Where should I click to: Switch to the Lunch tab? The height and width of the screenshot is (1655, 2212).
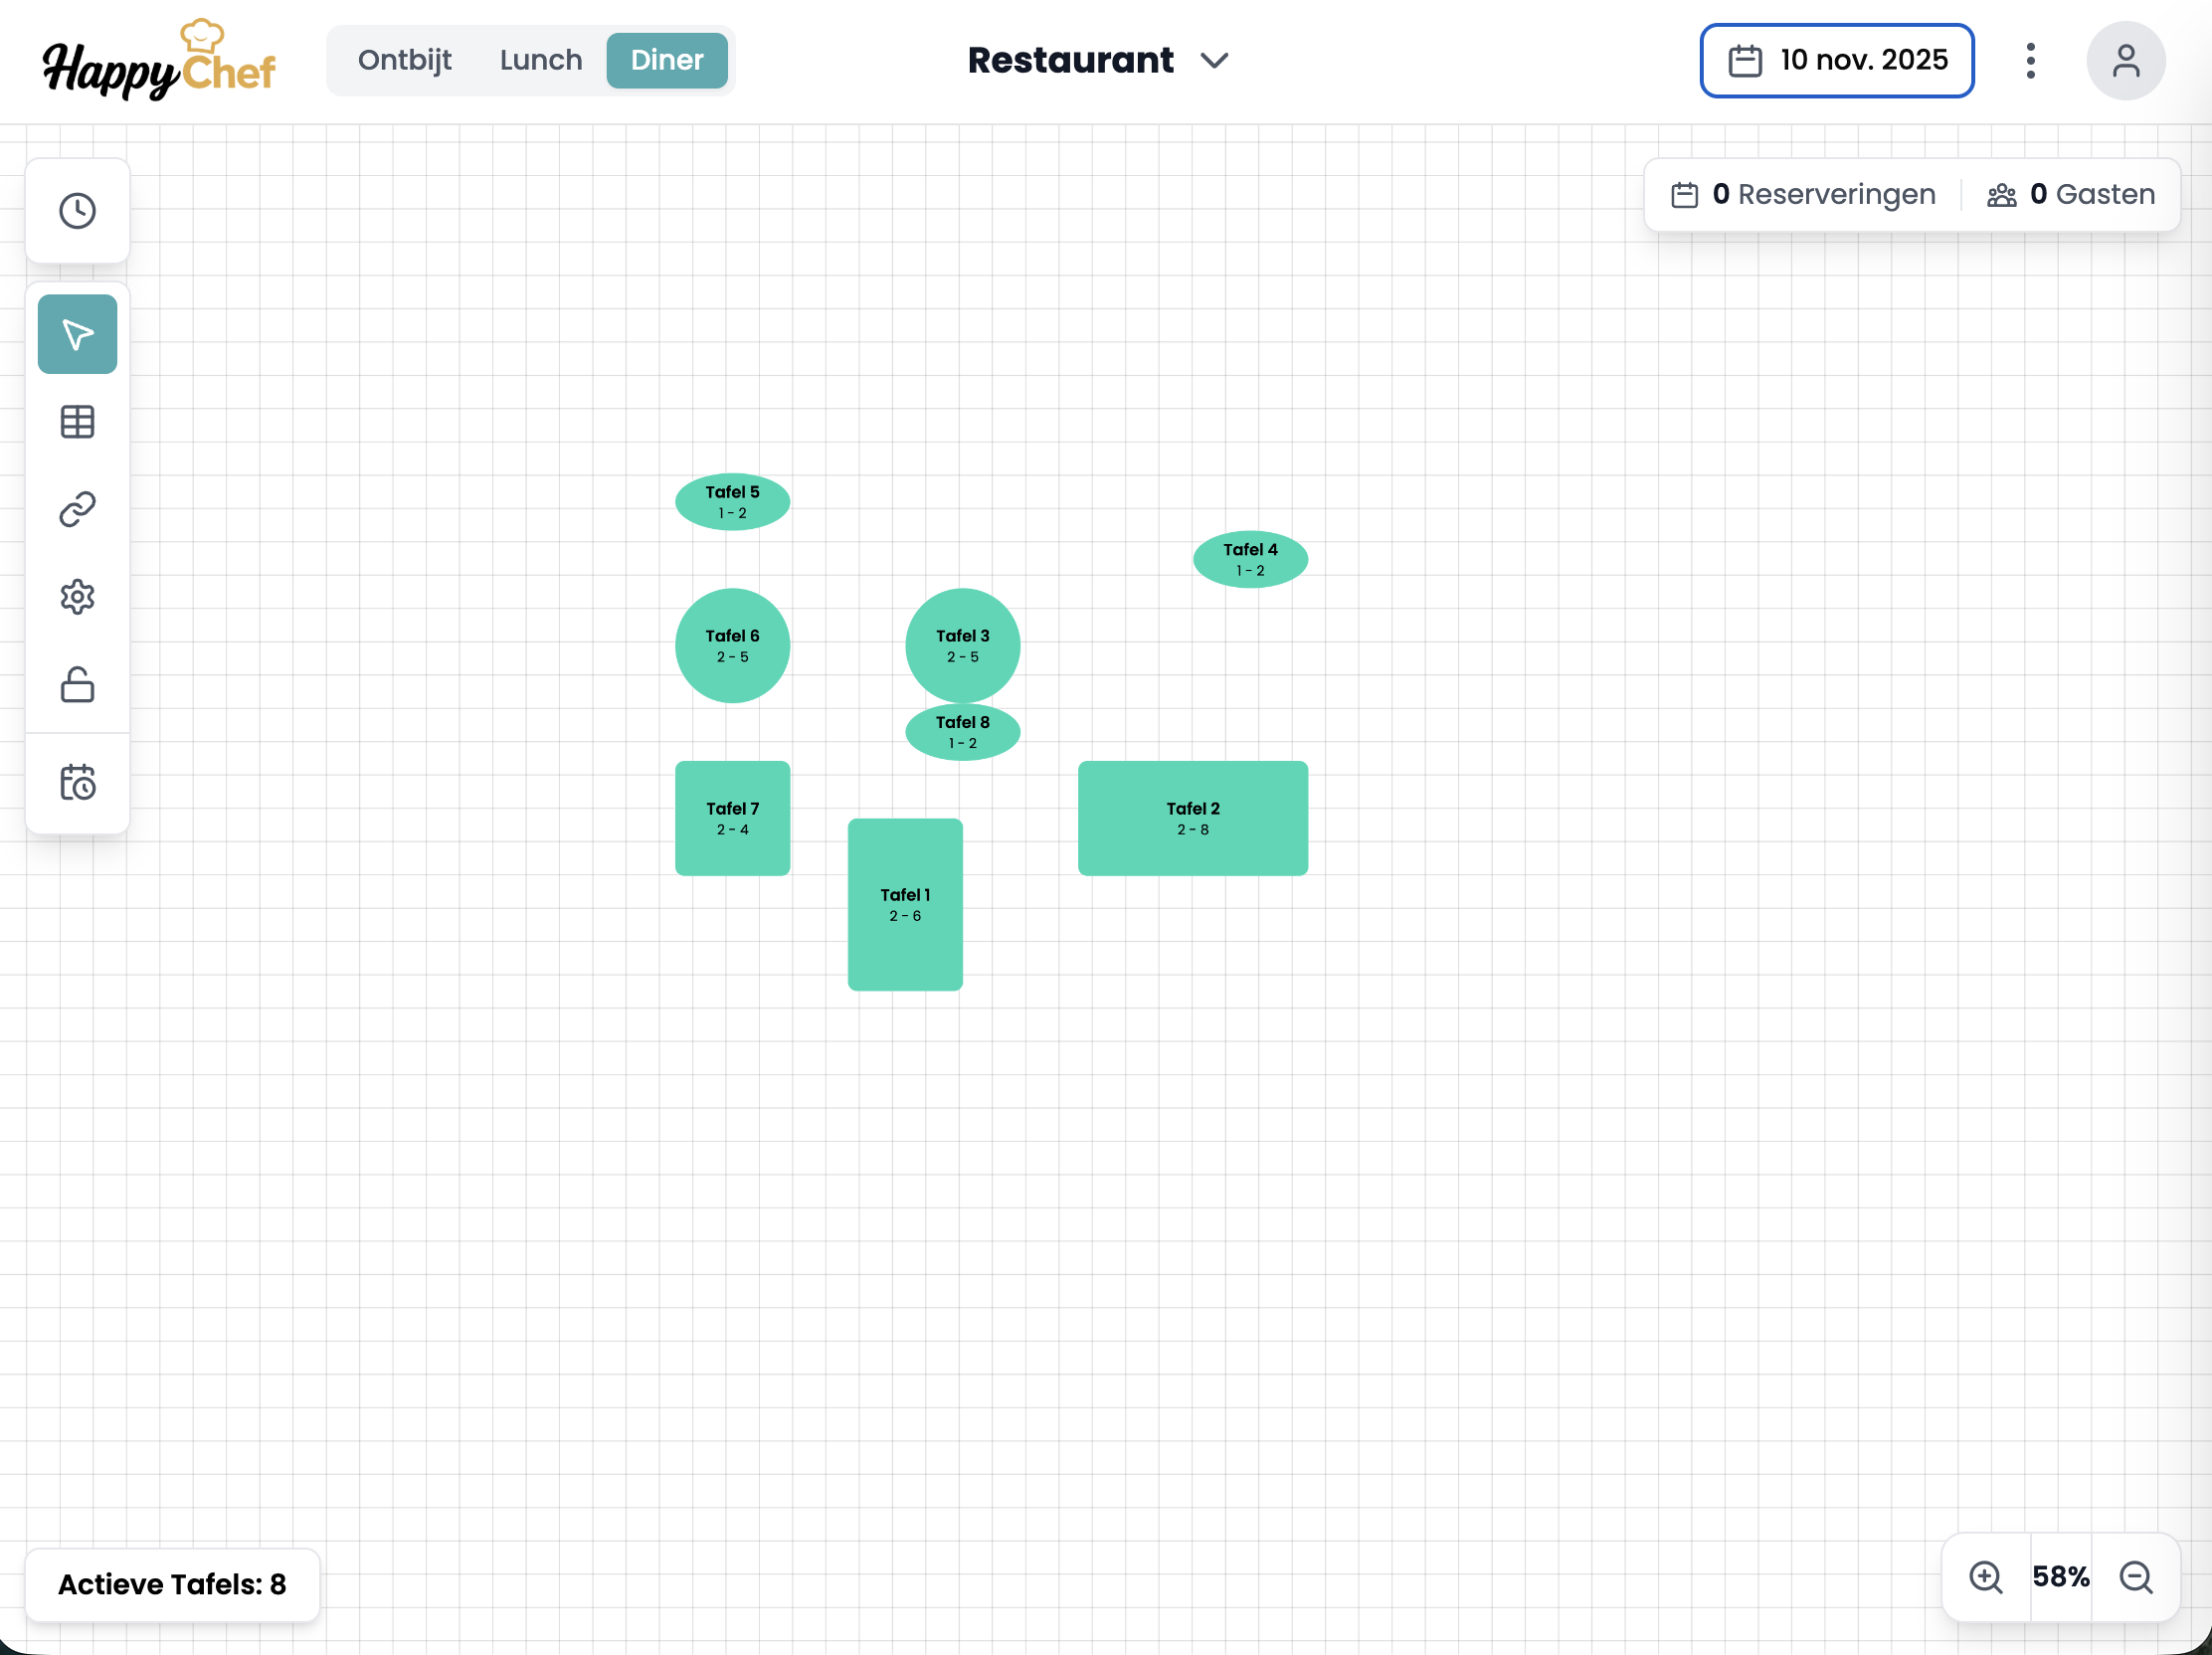(540, 61)
